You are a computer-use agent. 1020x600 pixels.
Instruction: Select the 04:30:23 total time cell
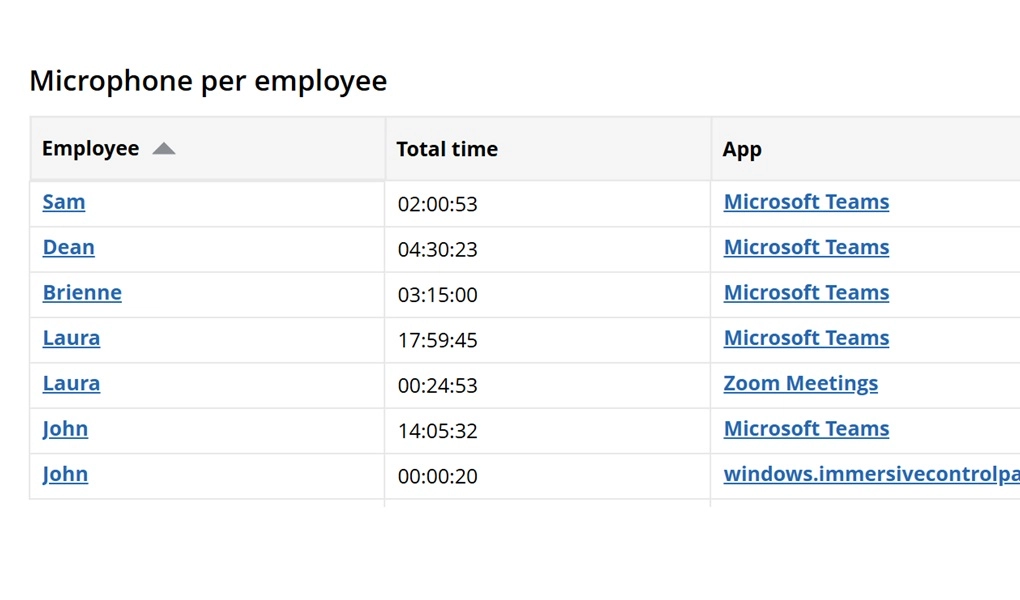coord(438,249)
